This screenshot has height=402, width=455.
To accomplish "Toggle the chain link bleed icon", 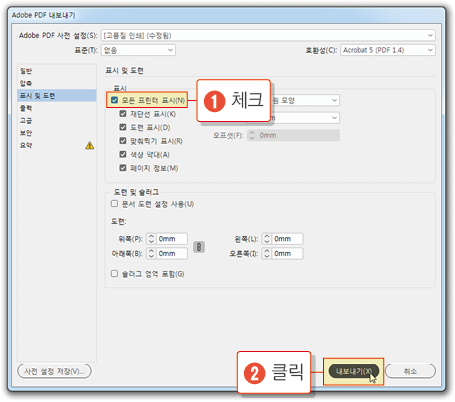I will click(199, 247).
